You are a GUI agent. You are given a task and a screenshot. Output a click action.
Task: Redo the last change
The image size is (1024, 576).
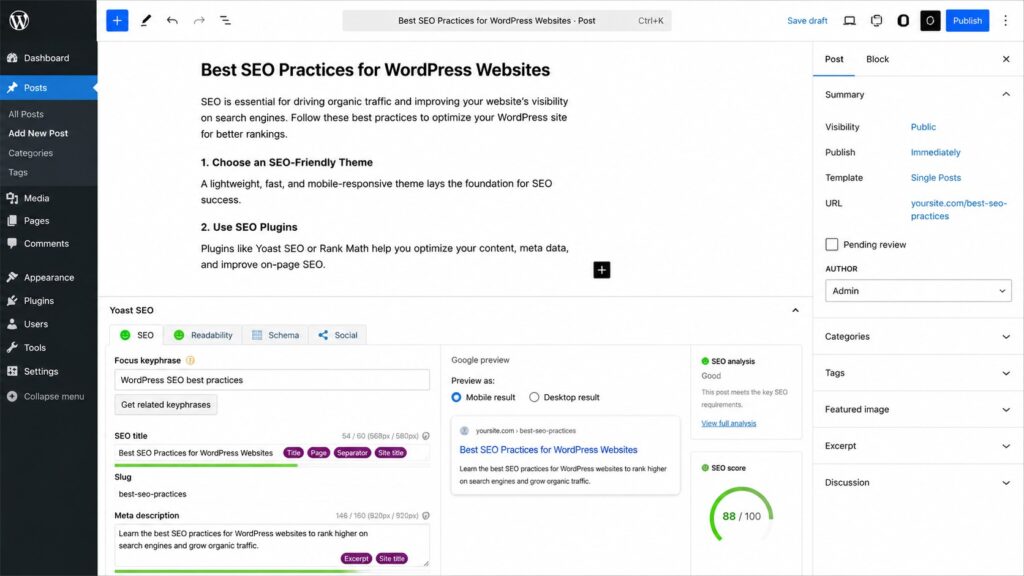pos(199,20)
